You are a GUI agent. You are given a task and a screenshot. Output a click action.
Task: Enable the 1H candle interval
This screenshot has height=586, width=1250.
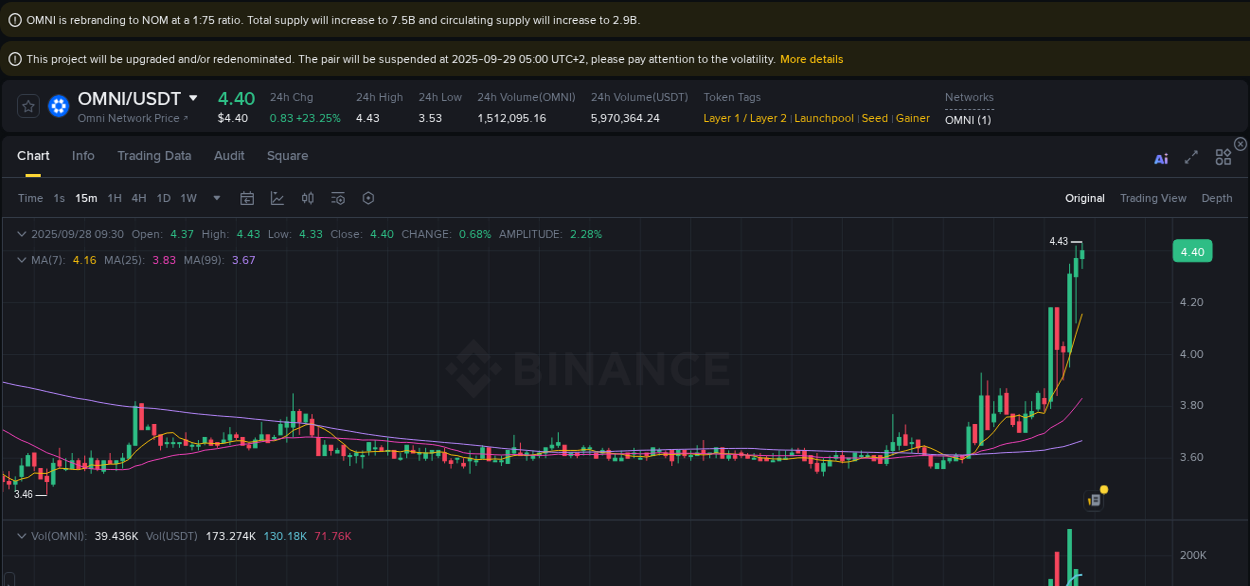point(113,198)
